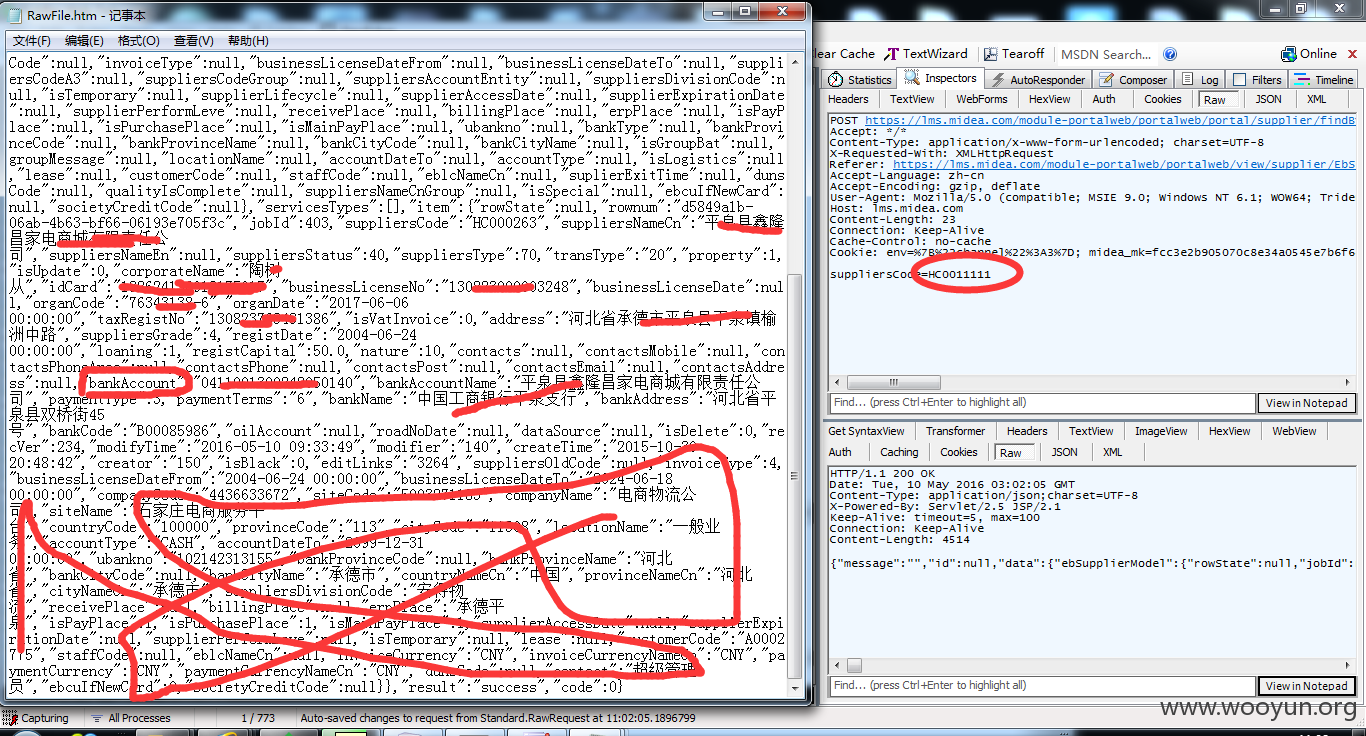Click the response horizontal scrollbar
This screenshot has width=1366, height=736.
[x=1093, y=666]
